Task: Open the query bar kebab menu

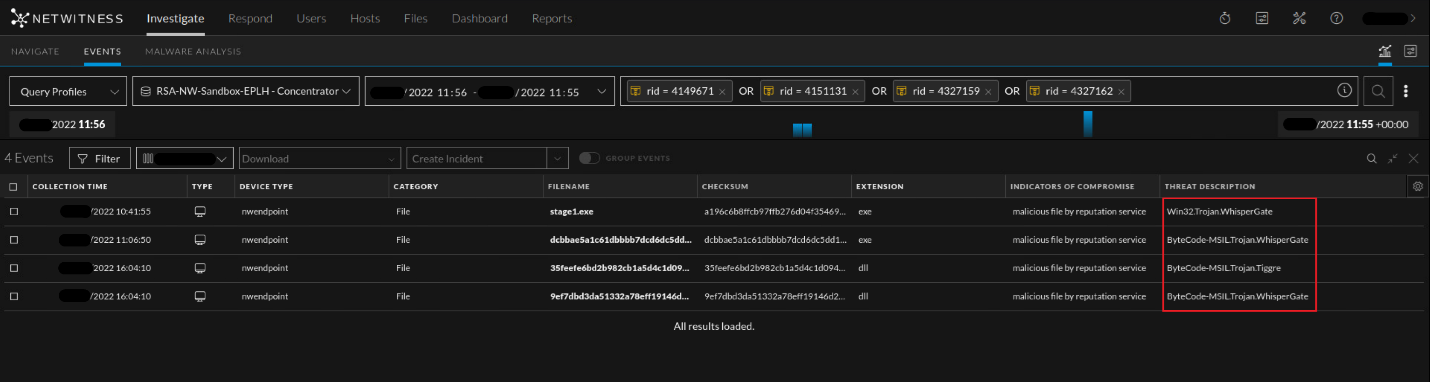Action: point(1406,91)
